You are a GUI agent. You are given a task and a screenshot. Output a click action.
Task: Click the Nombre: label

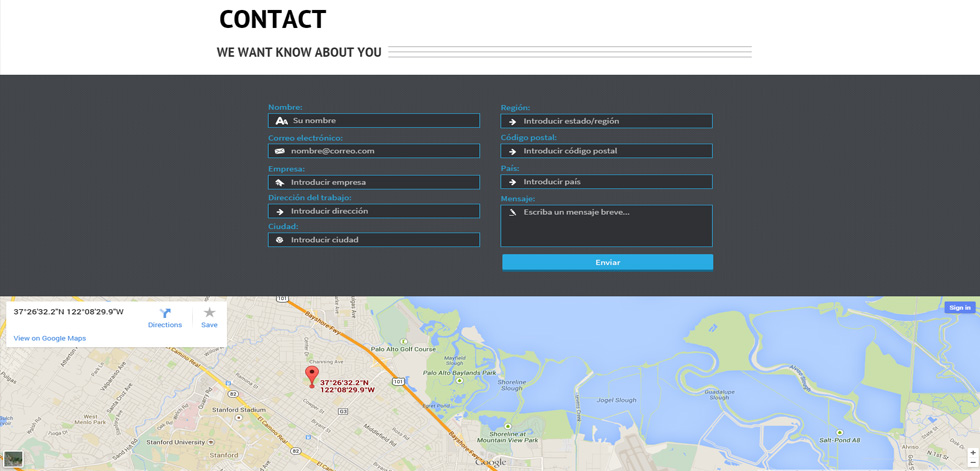click(x=285, y=107)
